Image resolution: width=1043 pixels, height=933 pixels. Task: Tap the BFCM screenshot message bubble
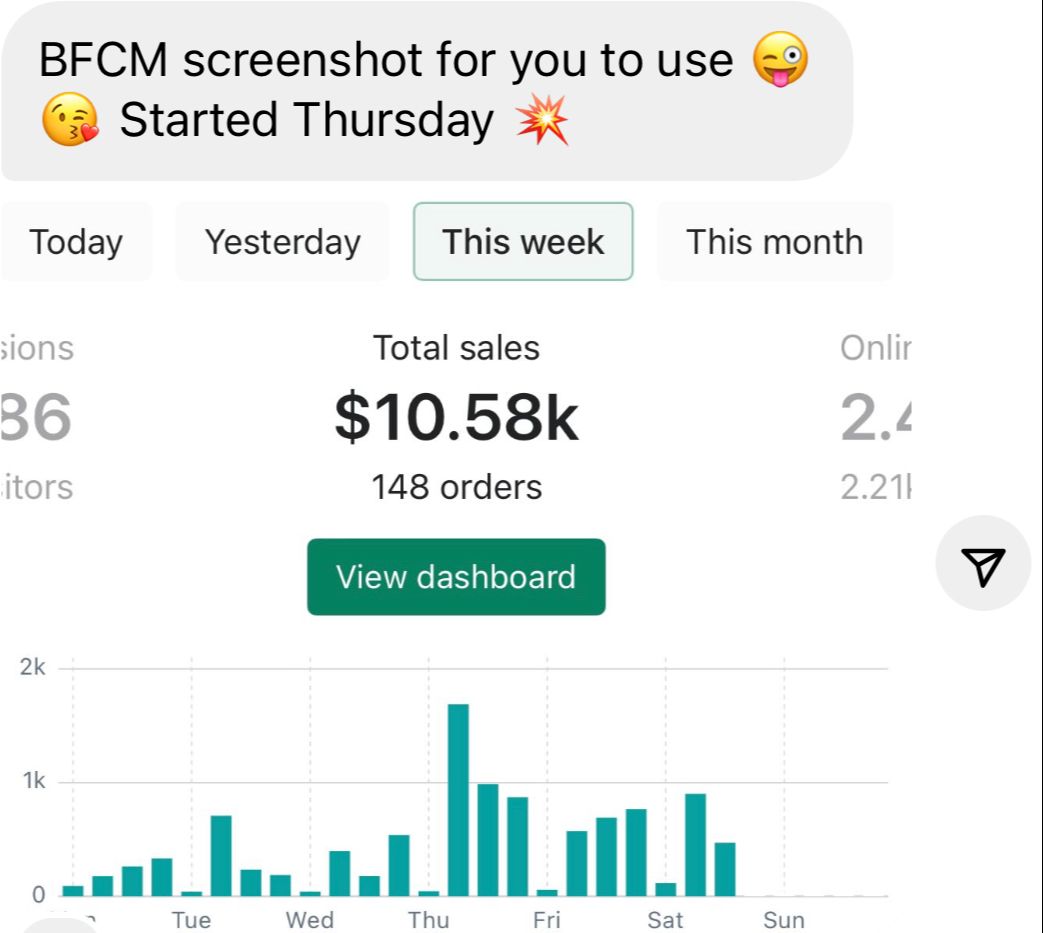click(x=424, y=90)
